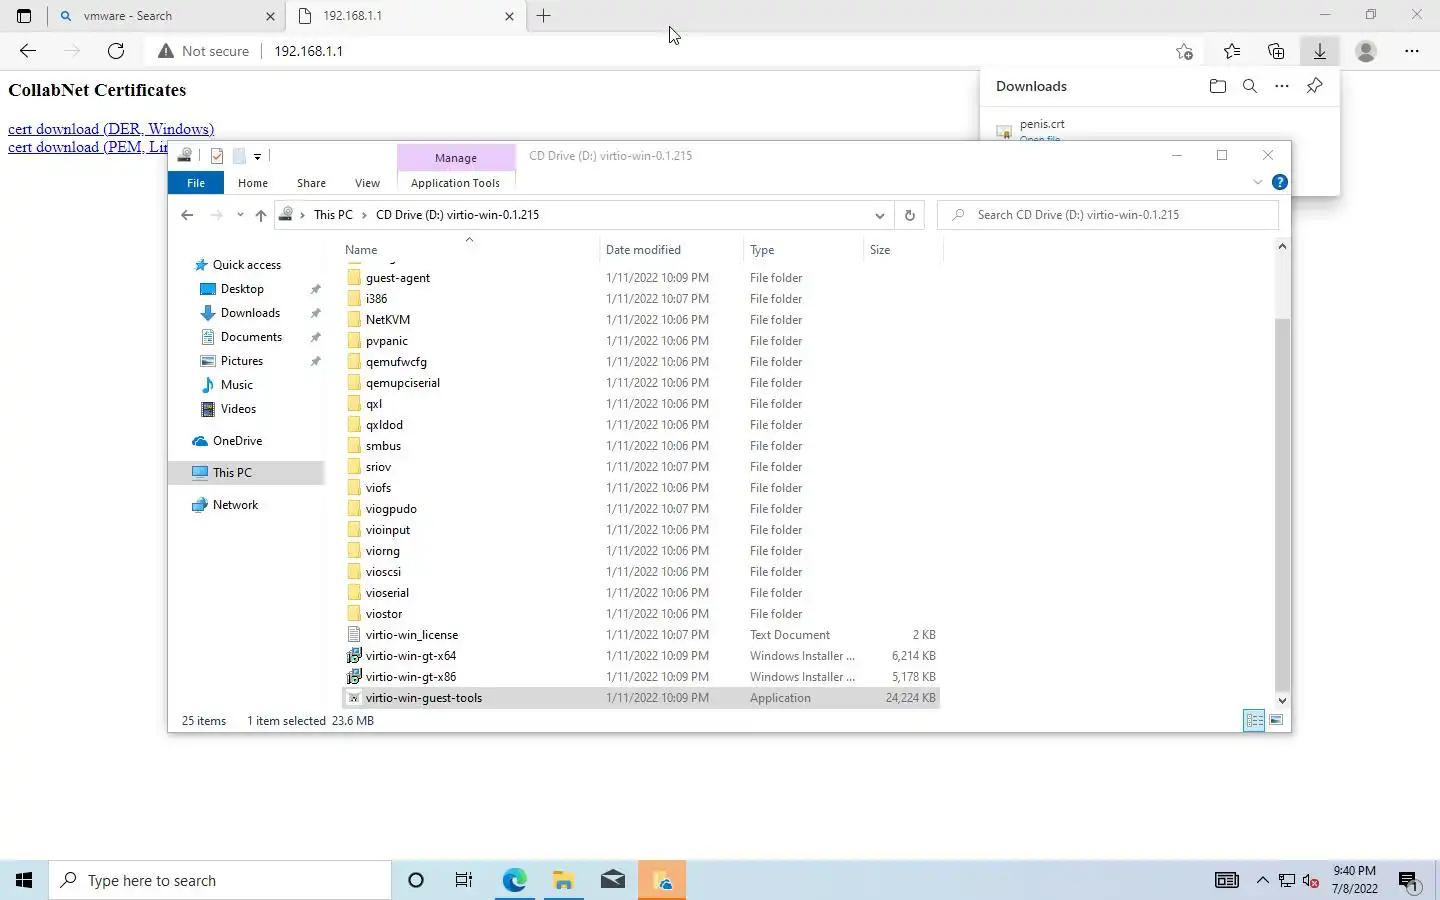Open the browser profile avatar
Viewport: 1440px width, 900px height.
point(1366,51)
